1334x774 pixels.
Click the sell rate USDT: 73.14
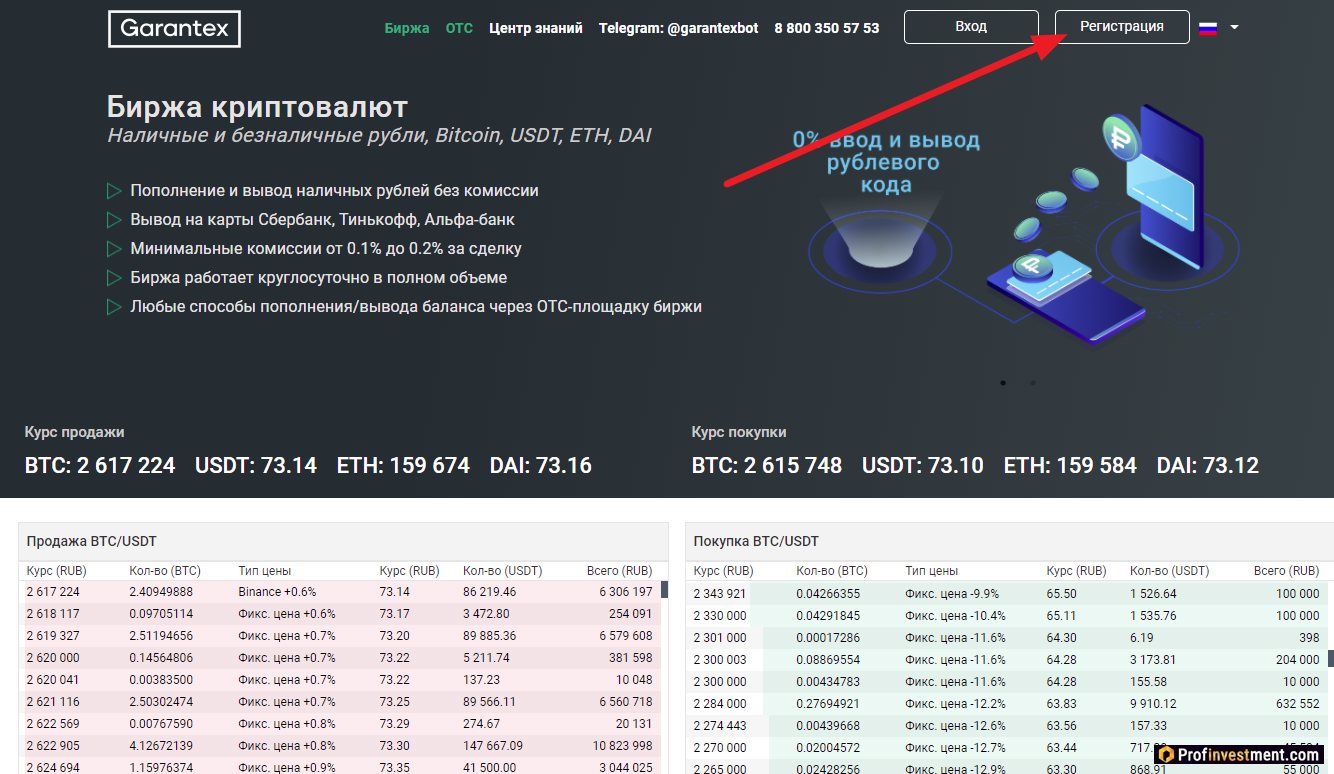(256, 466)
